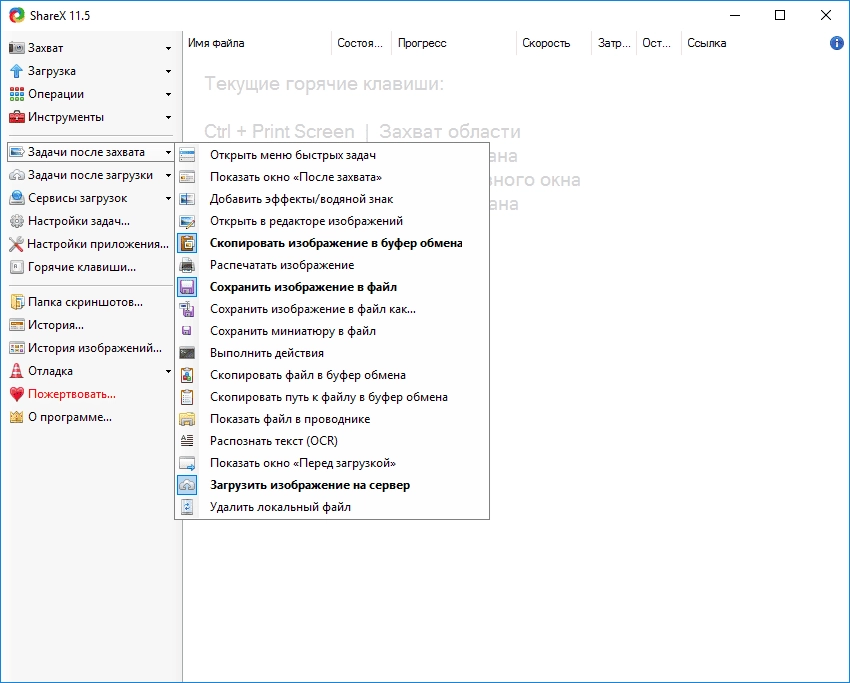Image resolution: width=850 pixels, height=683 pixels.
Task: Open the Отладка menu label
Action: (x=50, y=371)
